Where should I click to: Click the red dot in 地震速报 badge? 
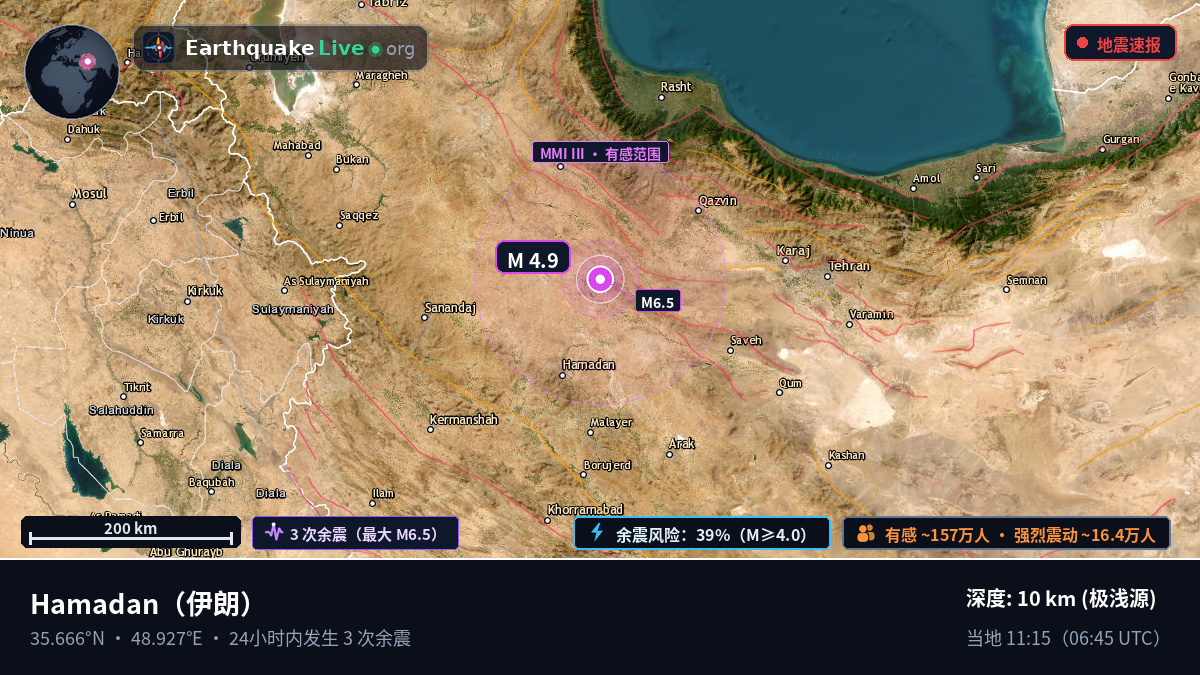(x=1082, y=43)
